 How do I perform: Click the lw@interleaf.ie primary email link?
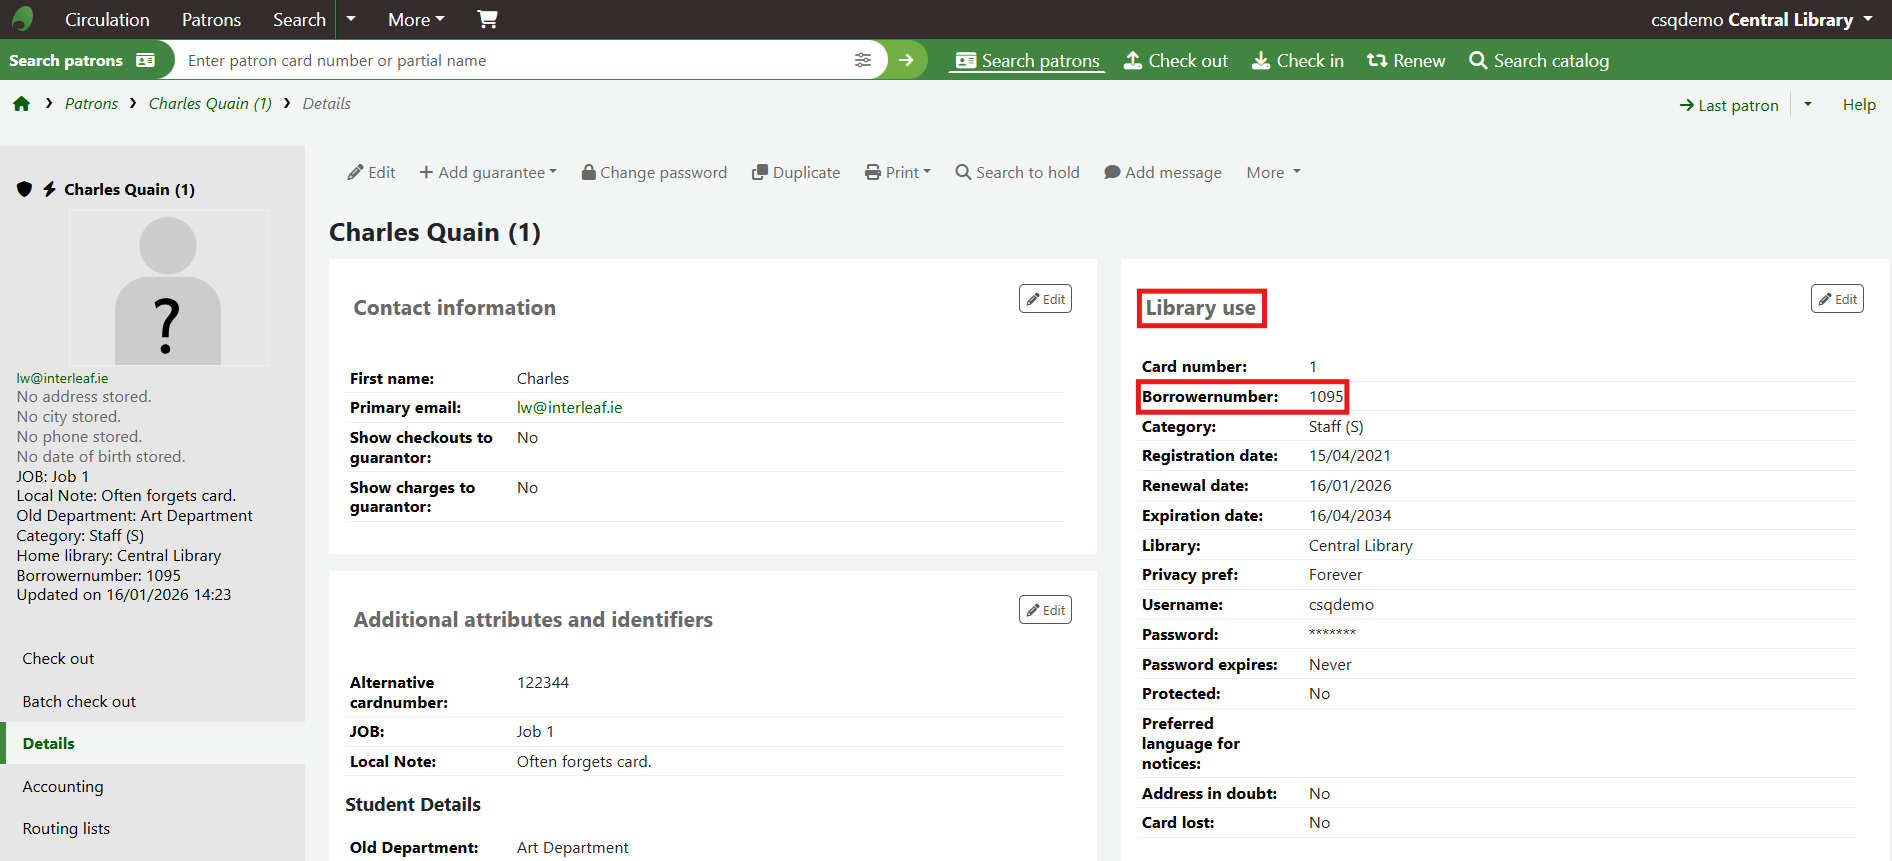[569, 408]
